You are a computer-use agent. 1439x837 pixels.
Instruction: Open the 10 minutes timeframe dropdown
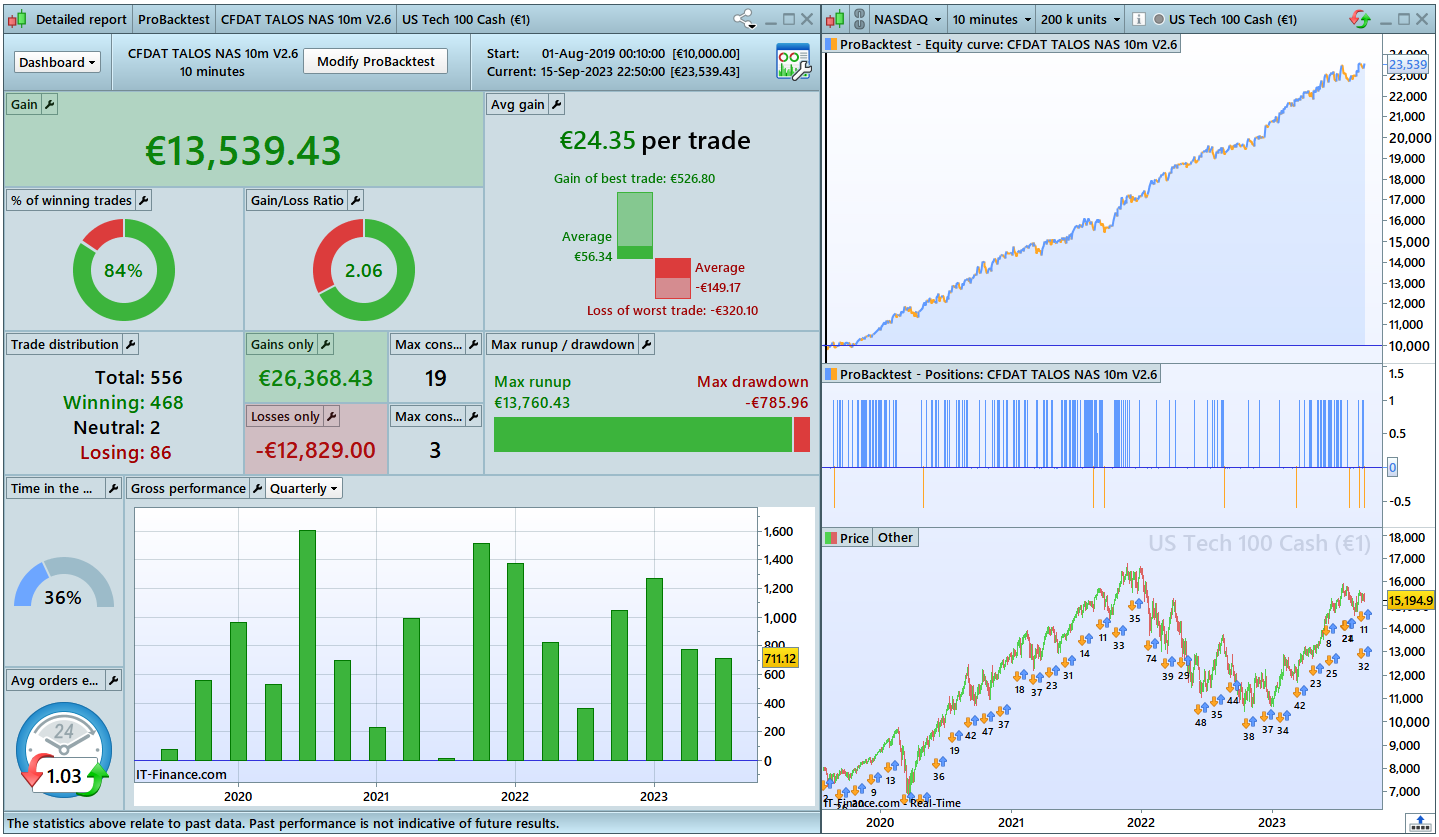pos(991,19)
